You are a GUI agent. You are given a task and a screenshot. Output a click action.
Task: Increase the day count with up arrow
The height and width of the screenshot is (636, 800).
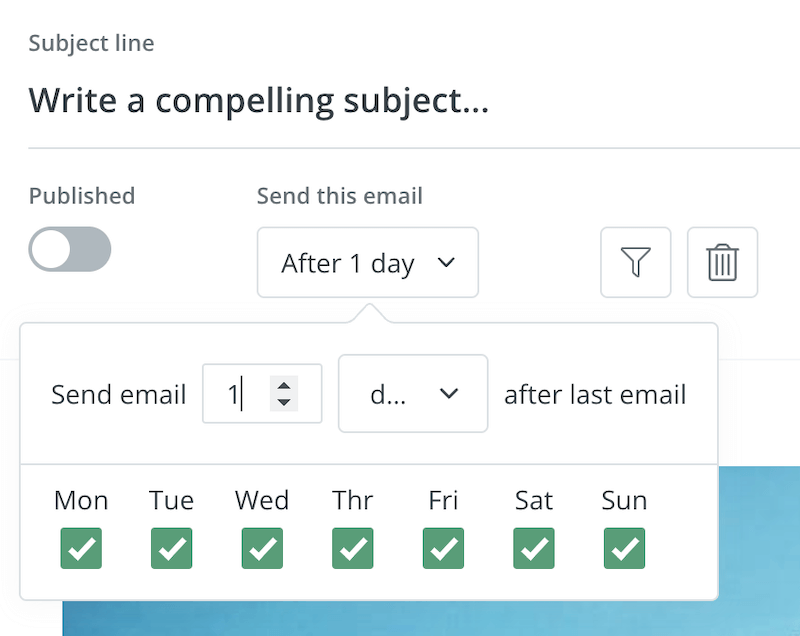tap(284, 385)
